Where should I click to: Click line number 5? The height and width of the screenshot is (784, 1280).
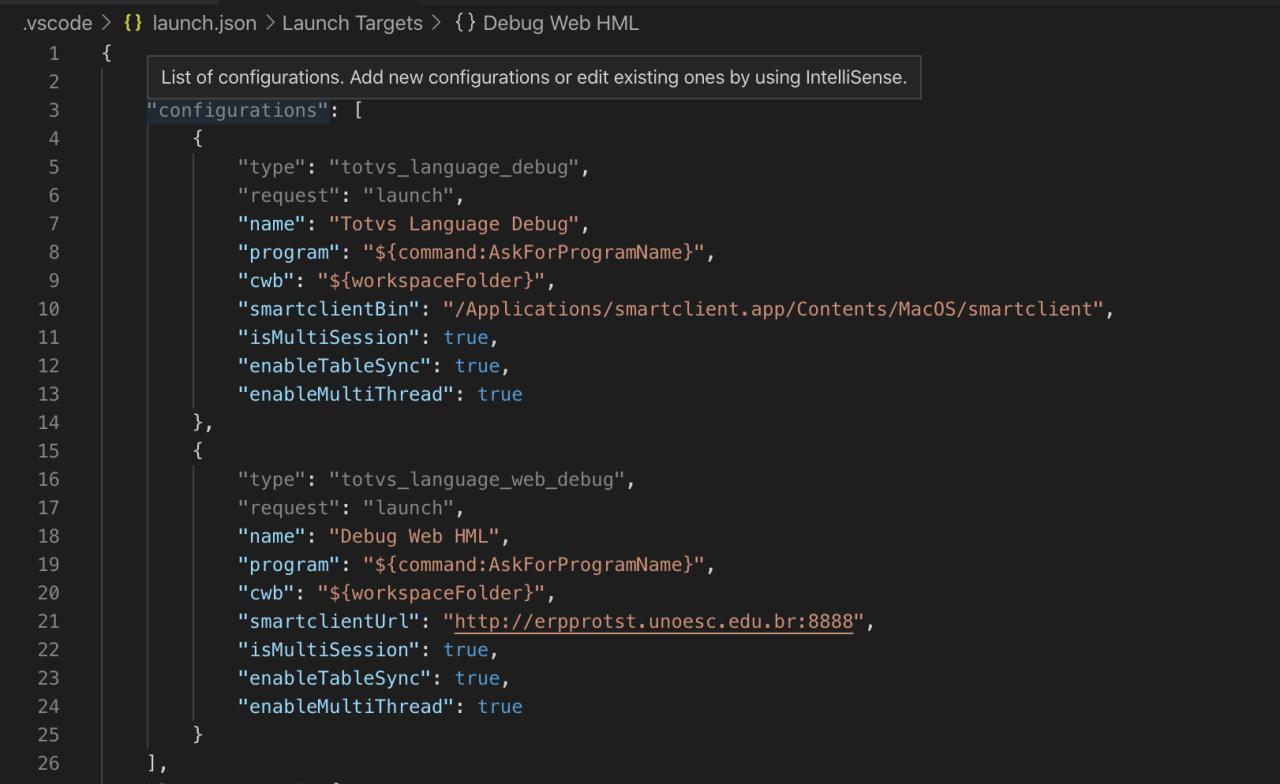(x=54, y=166)
